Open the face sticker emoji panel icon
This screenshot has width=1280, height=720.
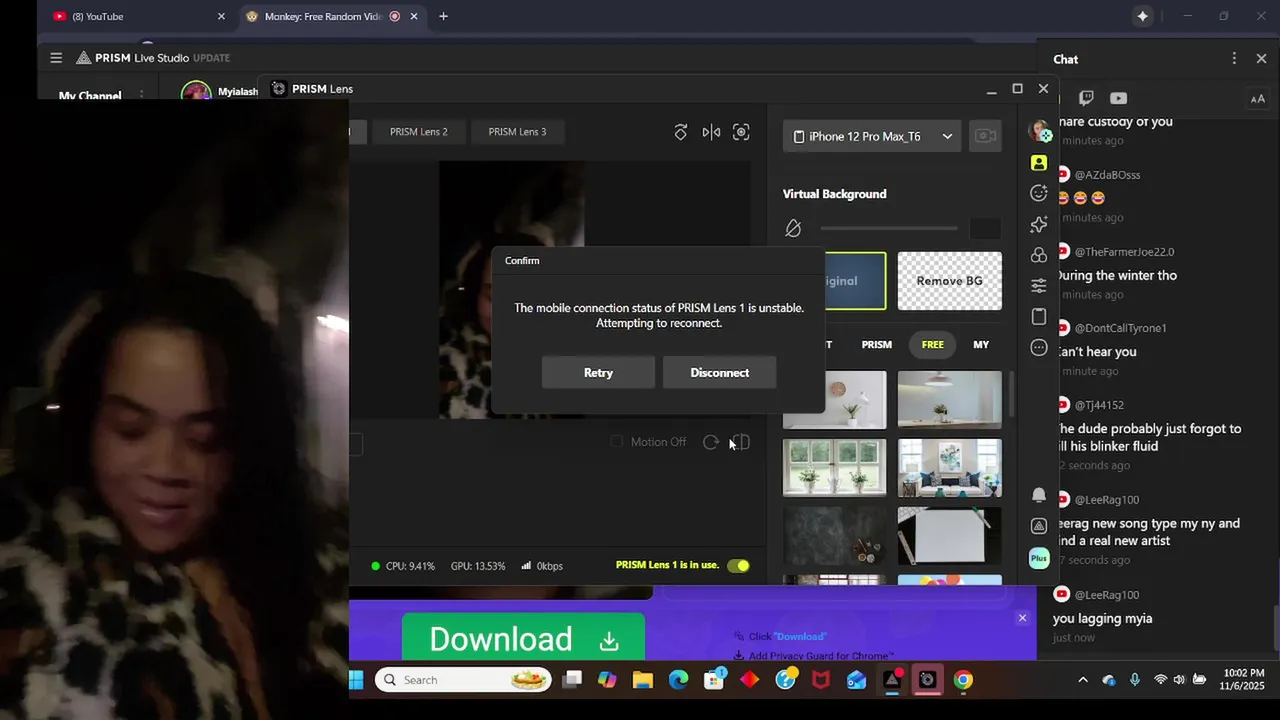(1039, 193)
